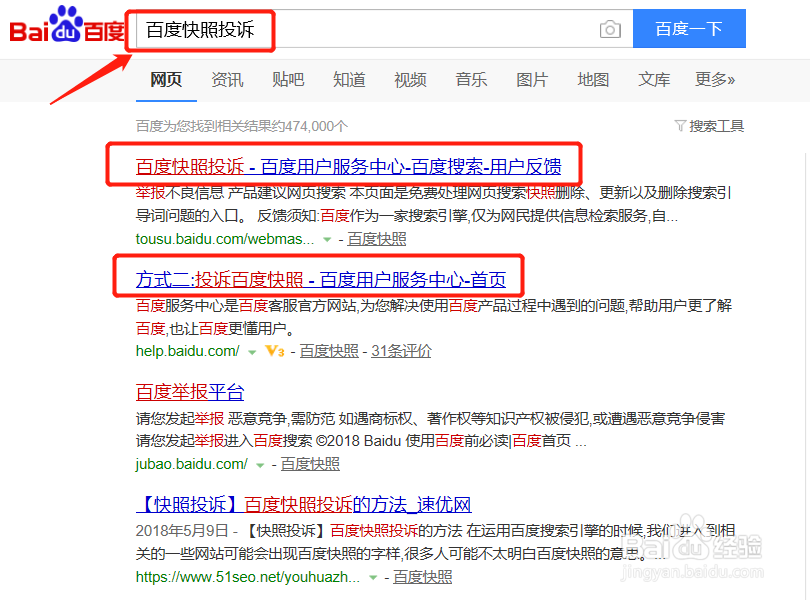Open 百度快照投诉 - 百度用户服务中心 result
Screen dimensions: 810x600
349,166
